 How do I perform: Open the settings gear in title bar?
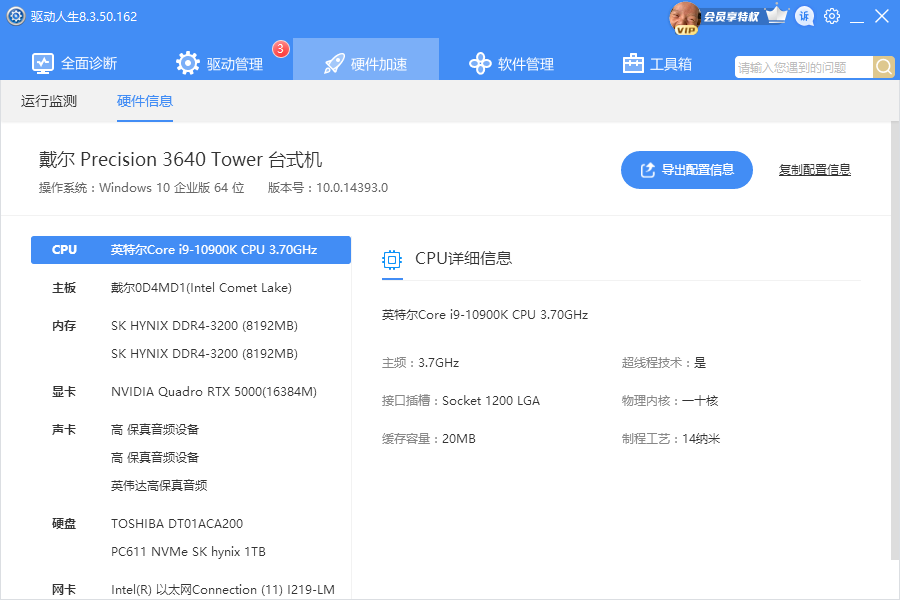832,16
